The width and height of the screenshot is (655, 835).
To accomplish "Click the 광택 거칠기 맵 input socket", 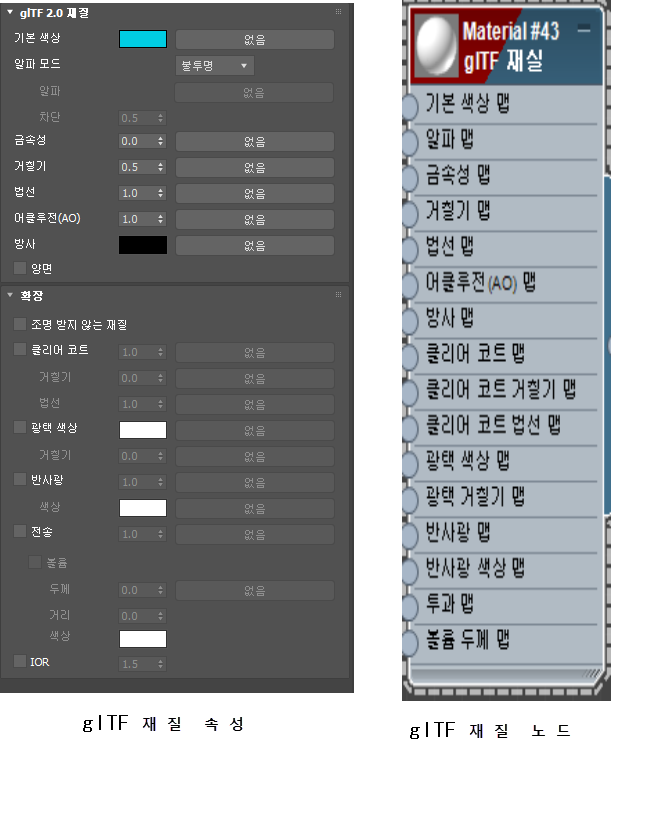I will pyautogui.click(x=410, y=500).
